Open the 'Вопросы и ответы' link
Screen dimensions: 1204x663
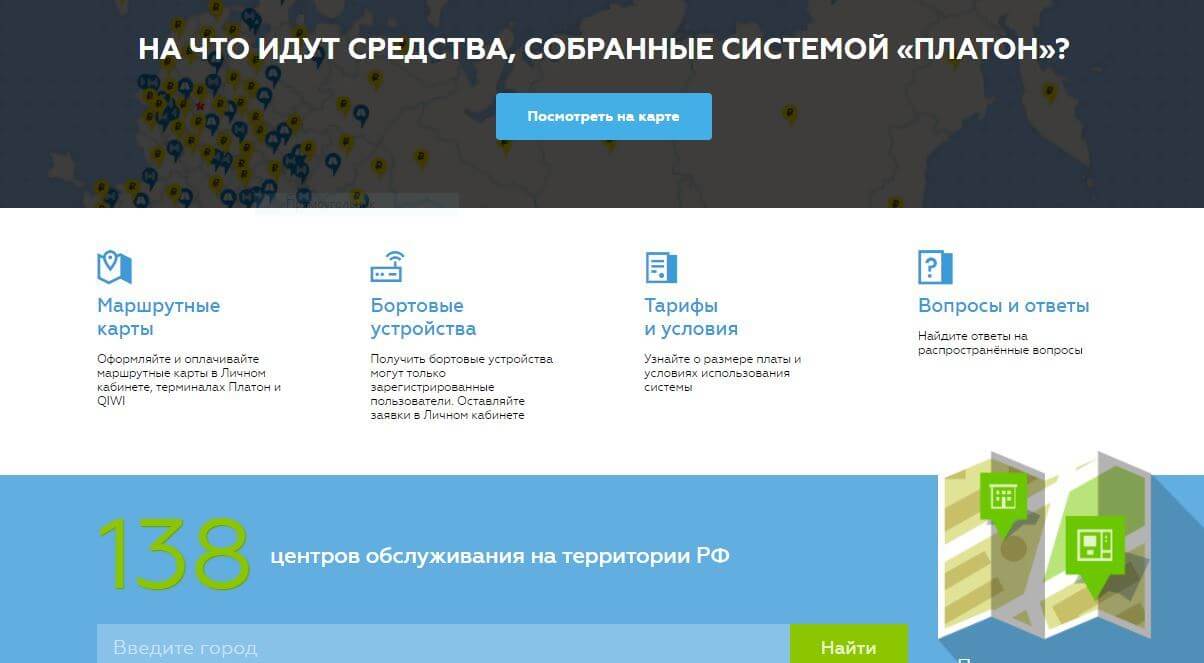(x=1004, y=306)
